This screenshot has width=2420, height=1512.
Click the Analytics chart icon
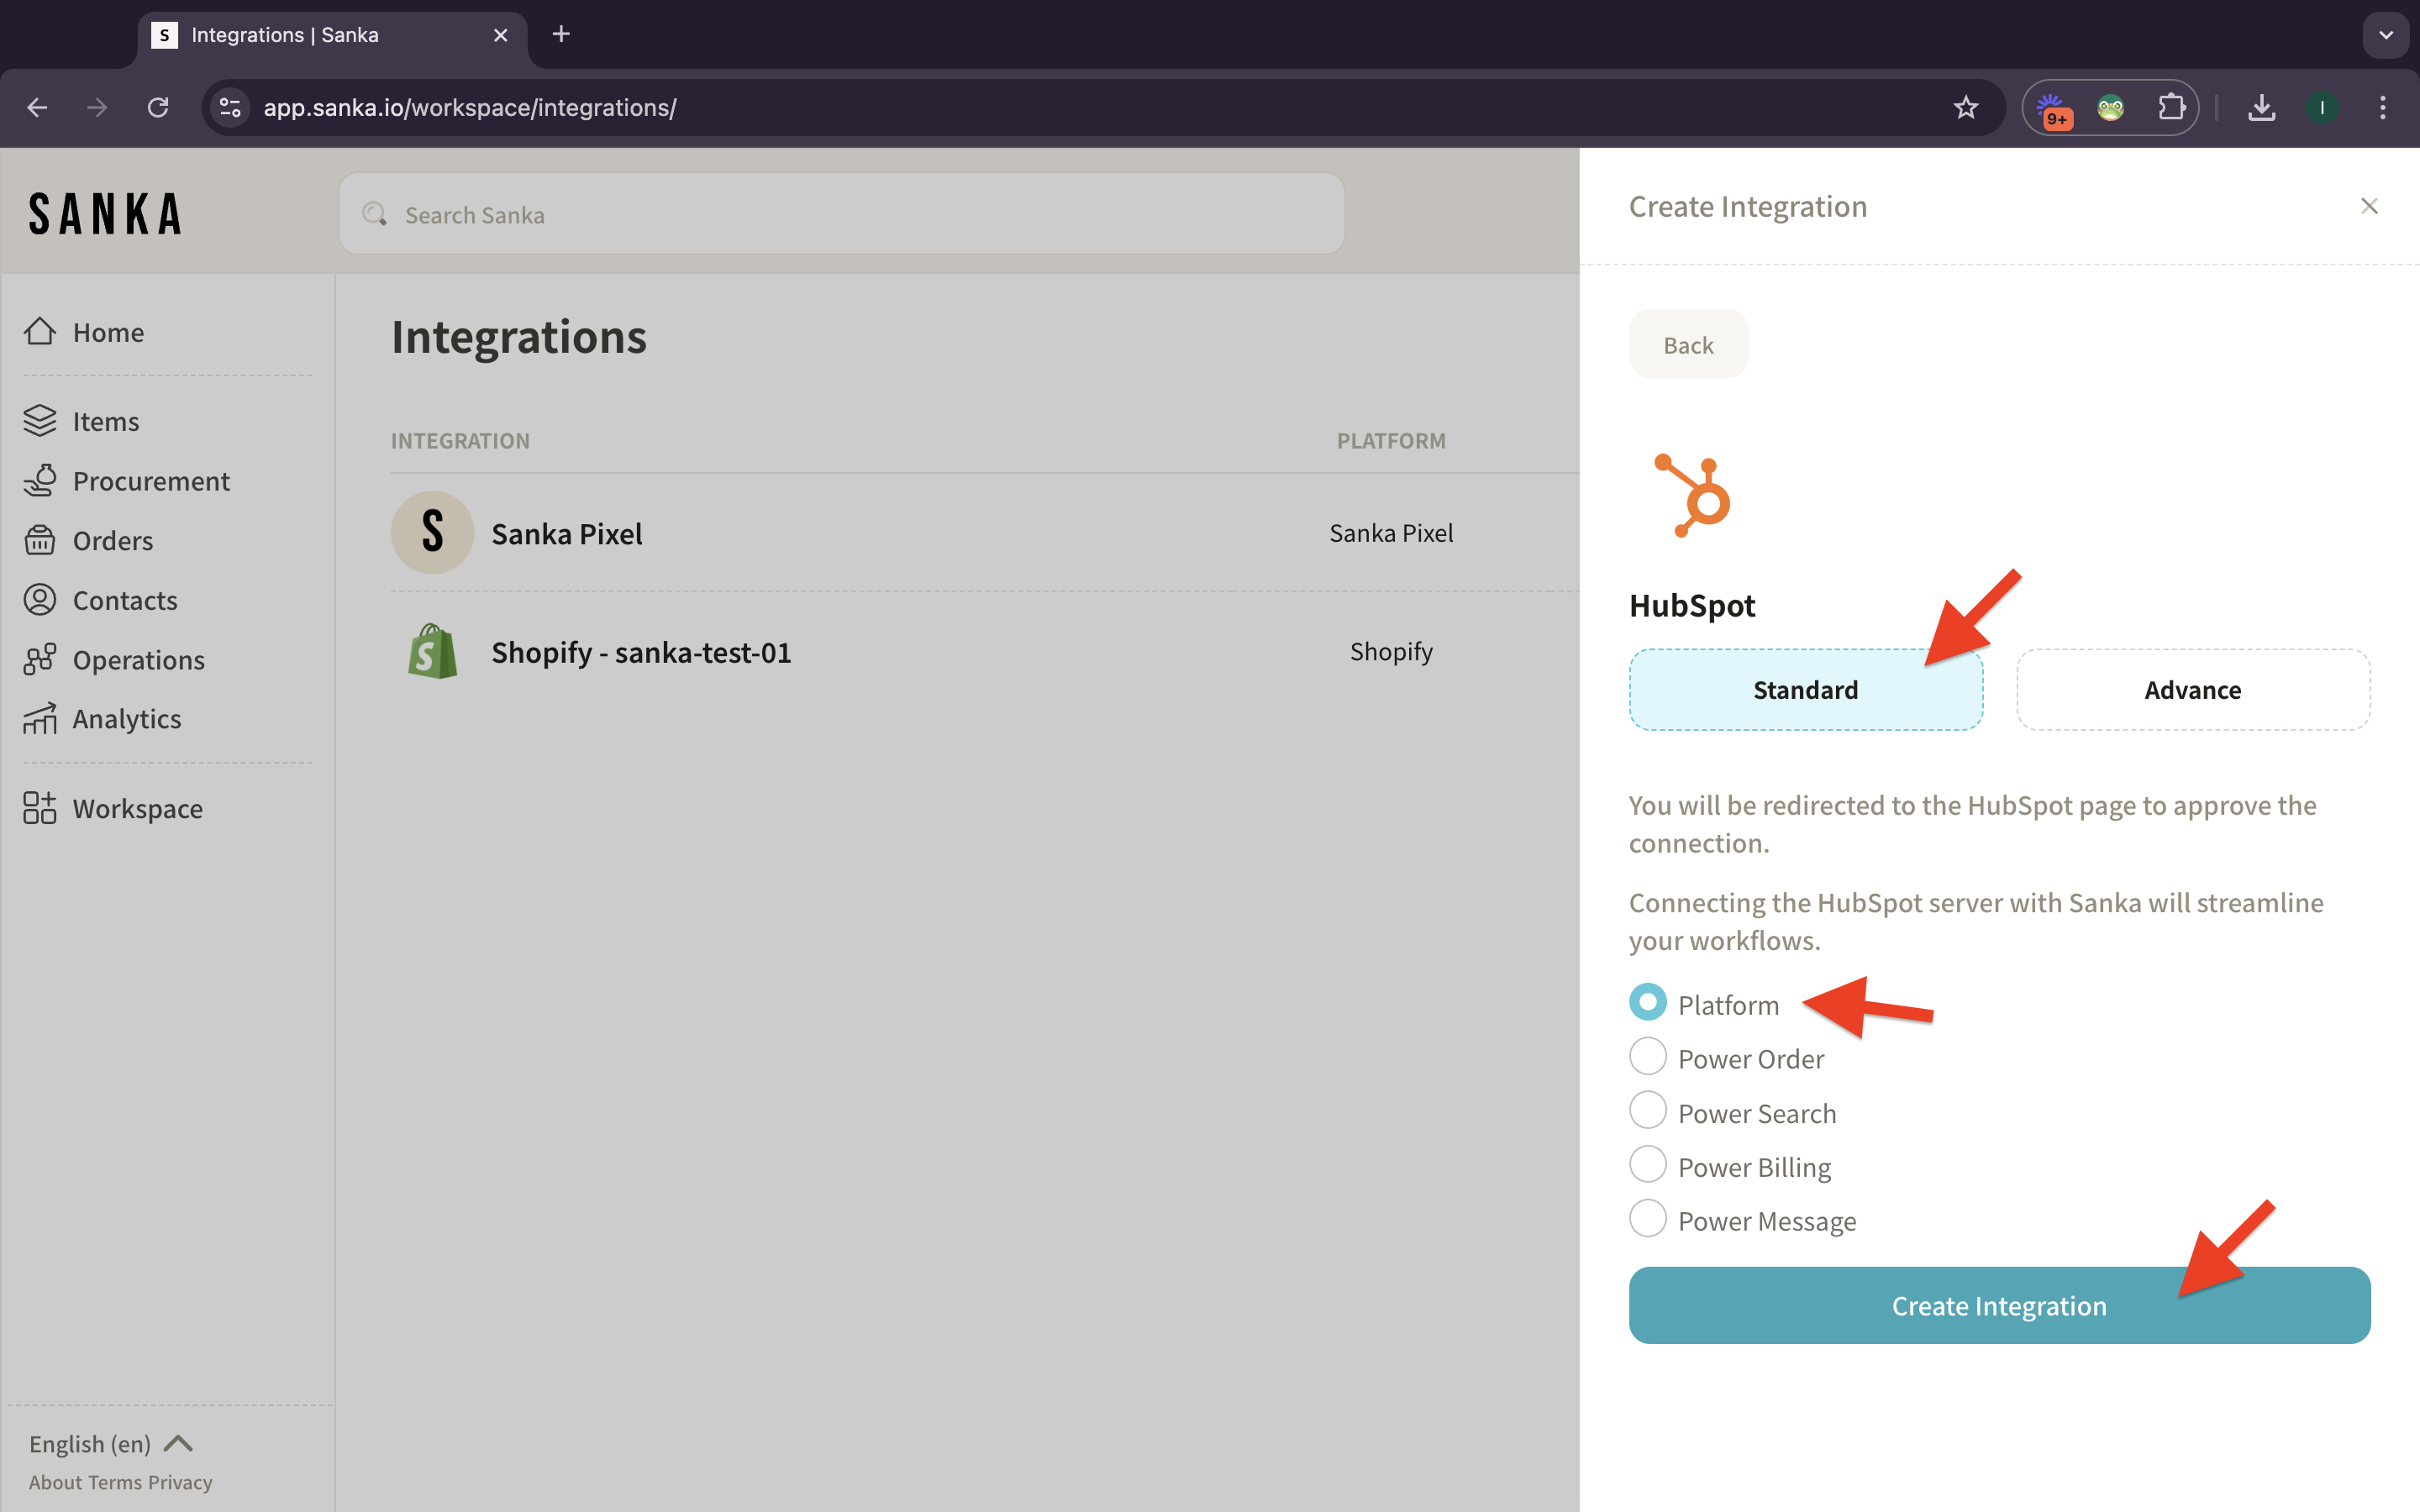40,719
